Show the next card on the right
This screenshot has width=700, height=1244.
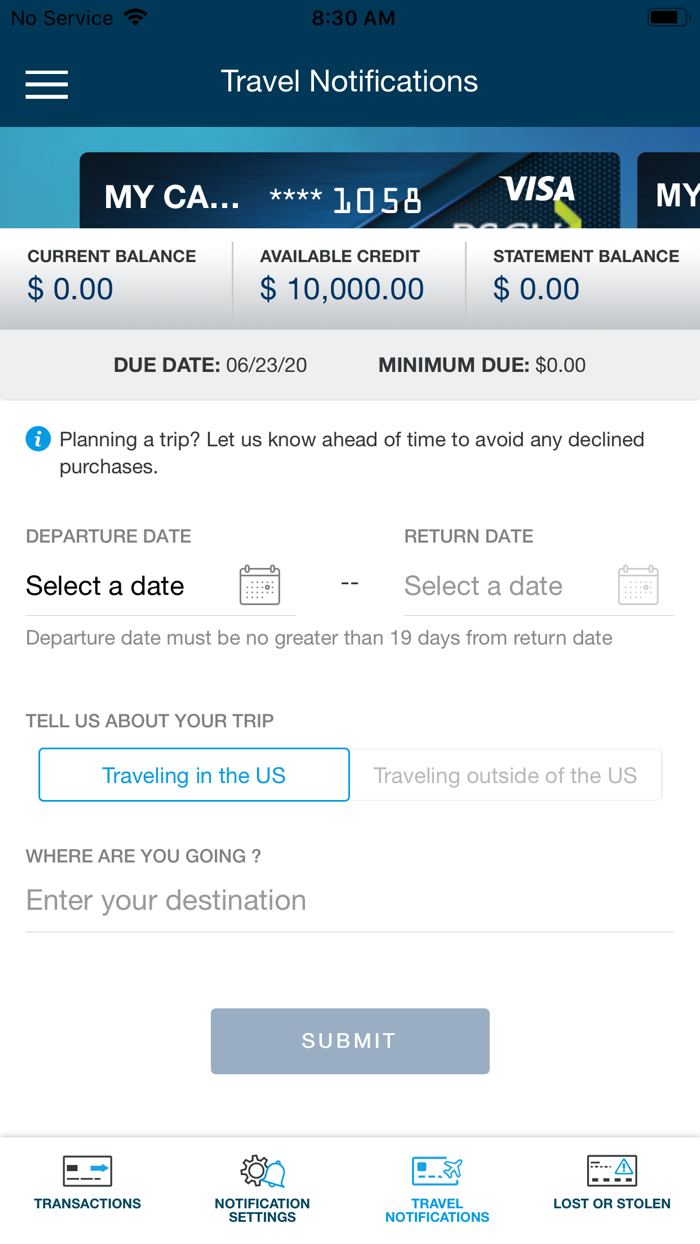(x=672, y=192)
